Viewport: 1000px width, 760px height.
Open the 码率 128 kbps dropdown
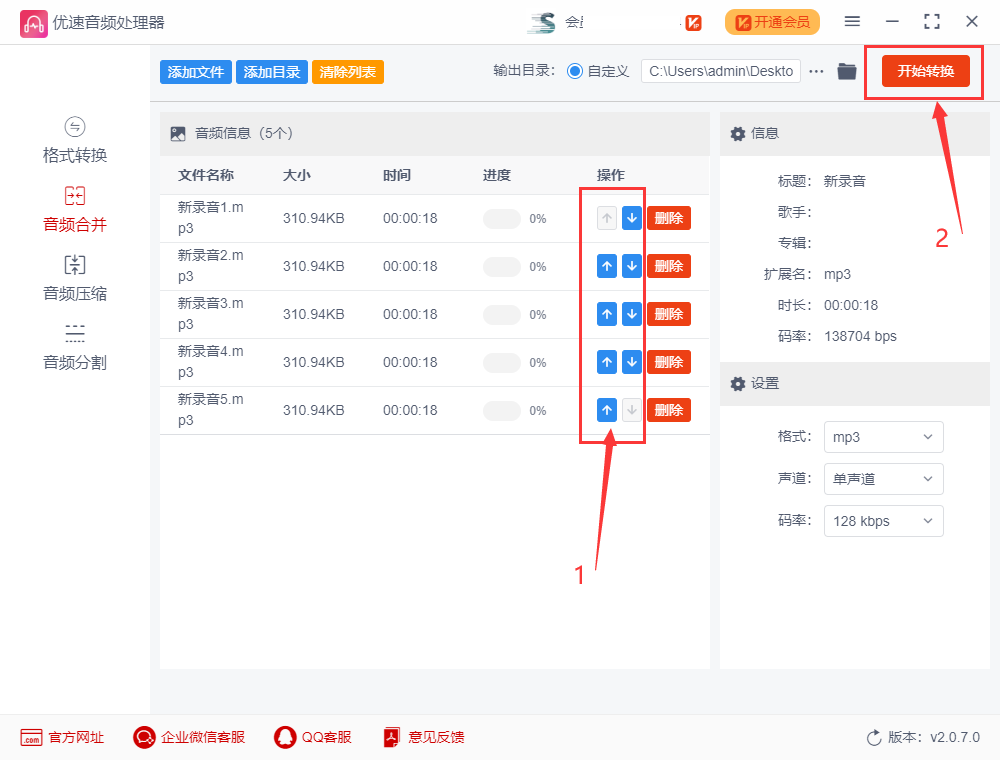[883, 521]
